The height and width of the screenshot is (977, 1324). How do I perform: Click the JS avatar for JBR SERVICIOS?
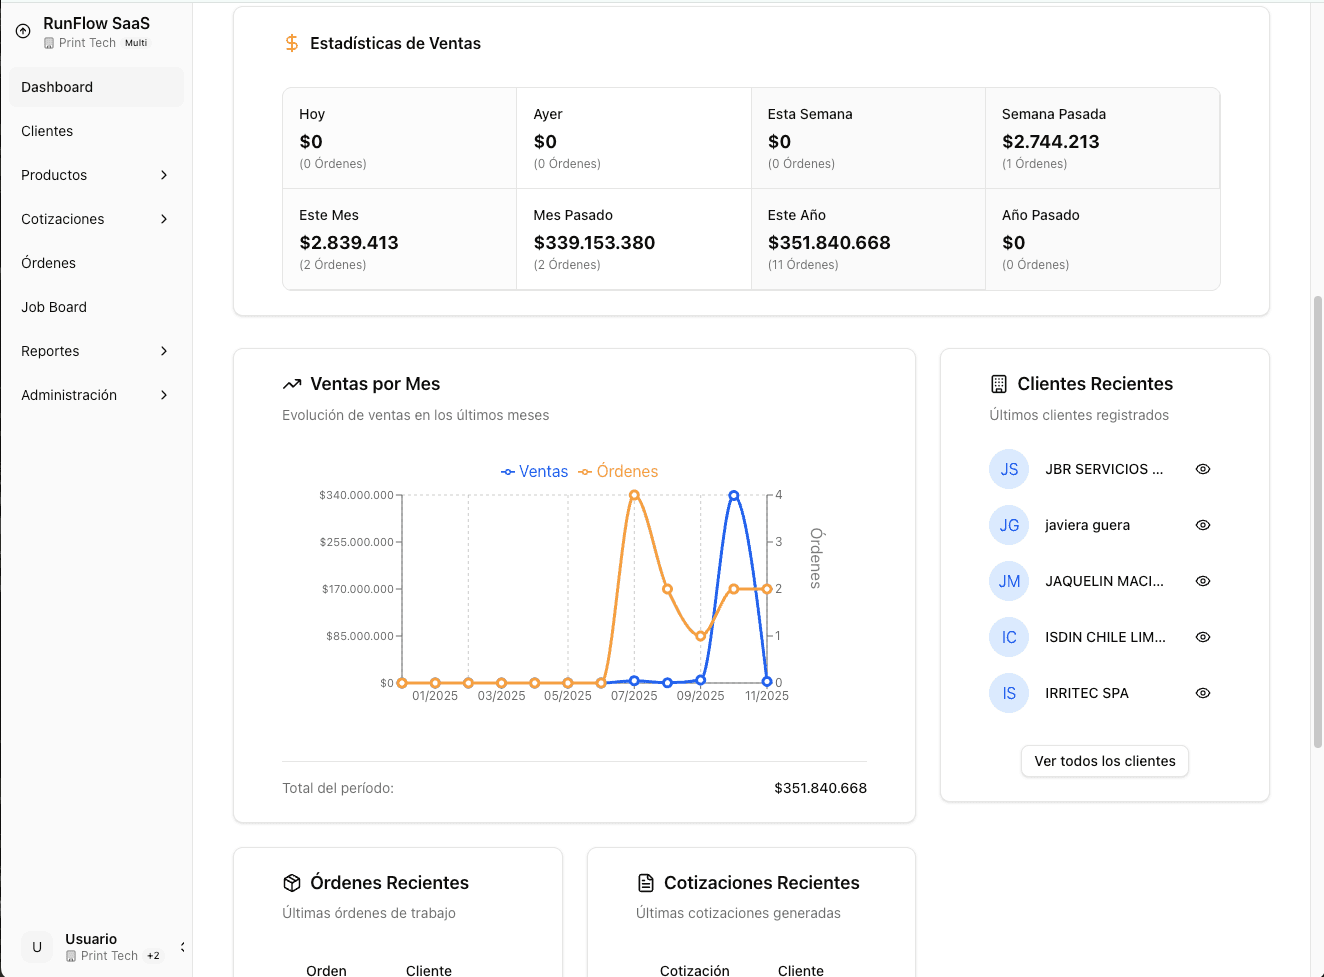[1009, 469]
